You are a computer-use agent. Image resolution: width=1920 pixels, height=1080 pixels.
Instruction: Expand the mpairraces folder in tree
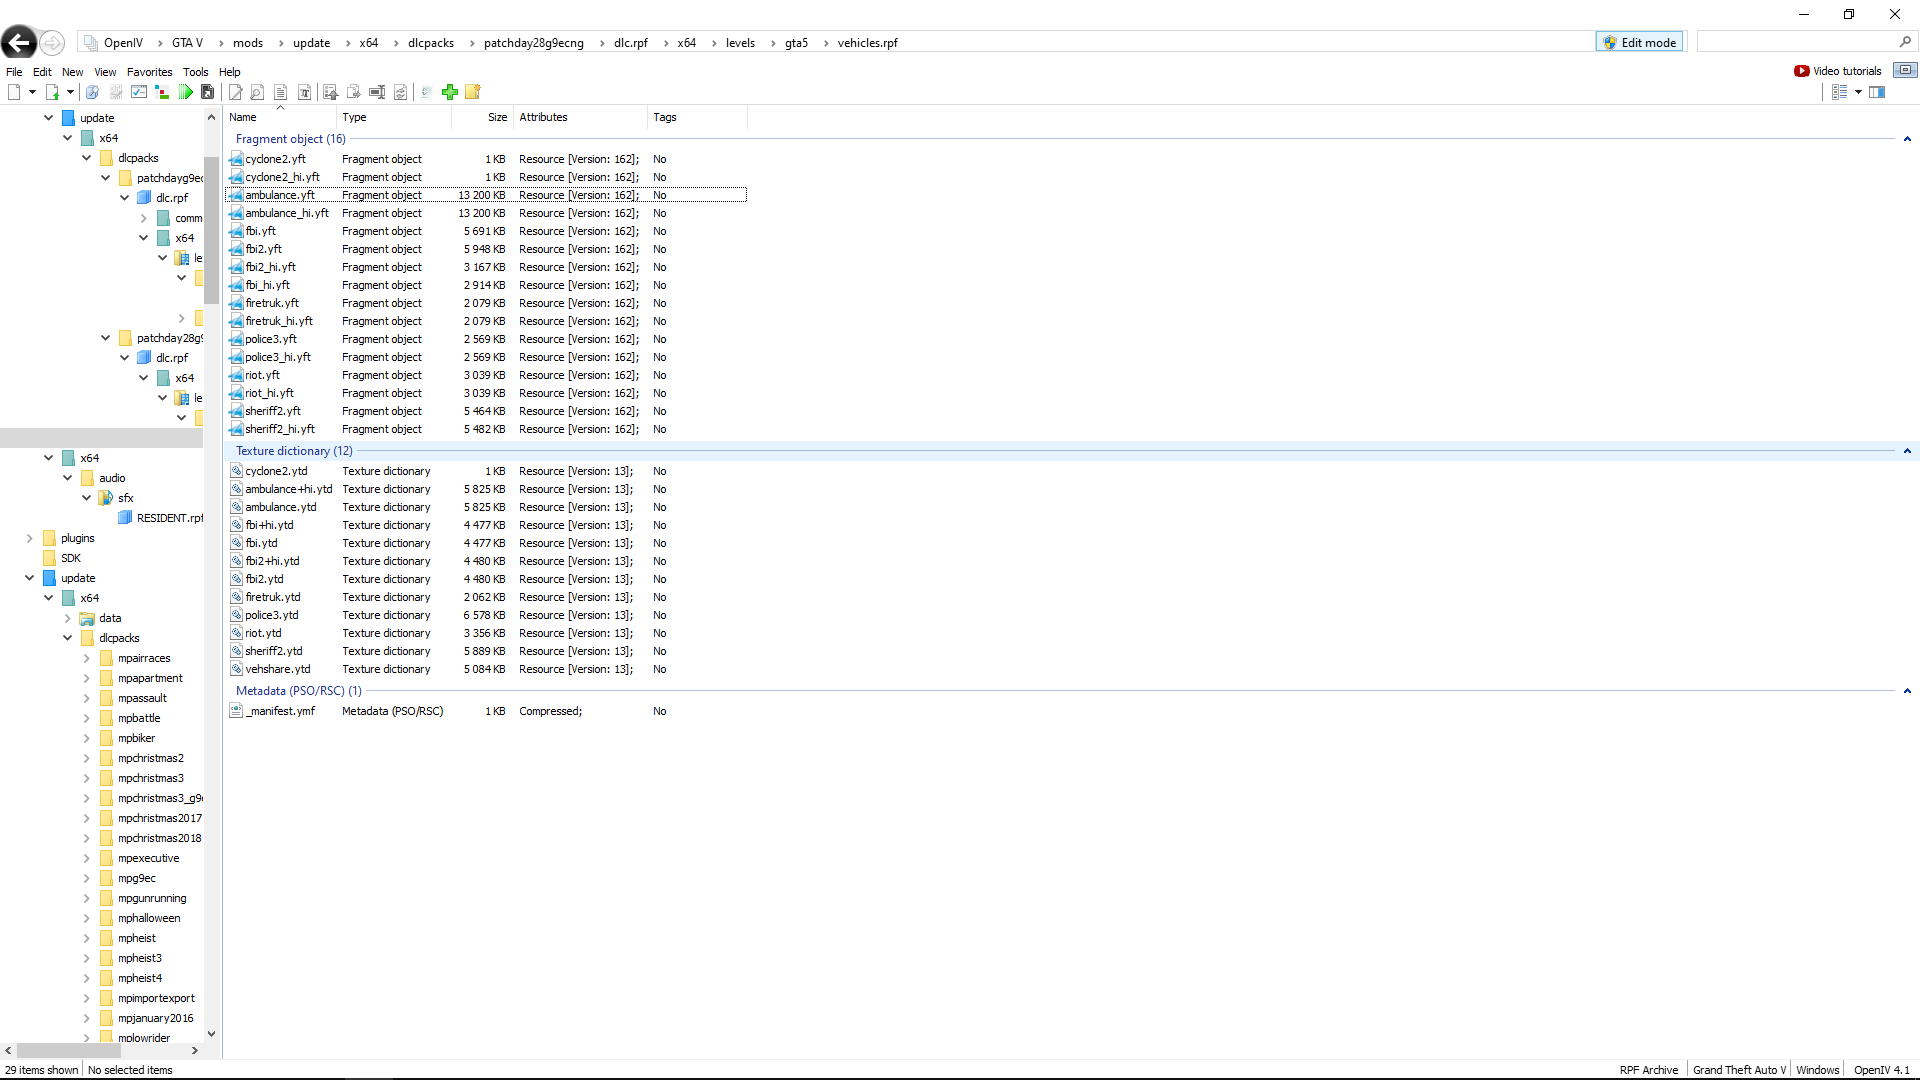87,658
